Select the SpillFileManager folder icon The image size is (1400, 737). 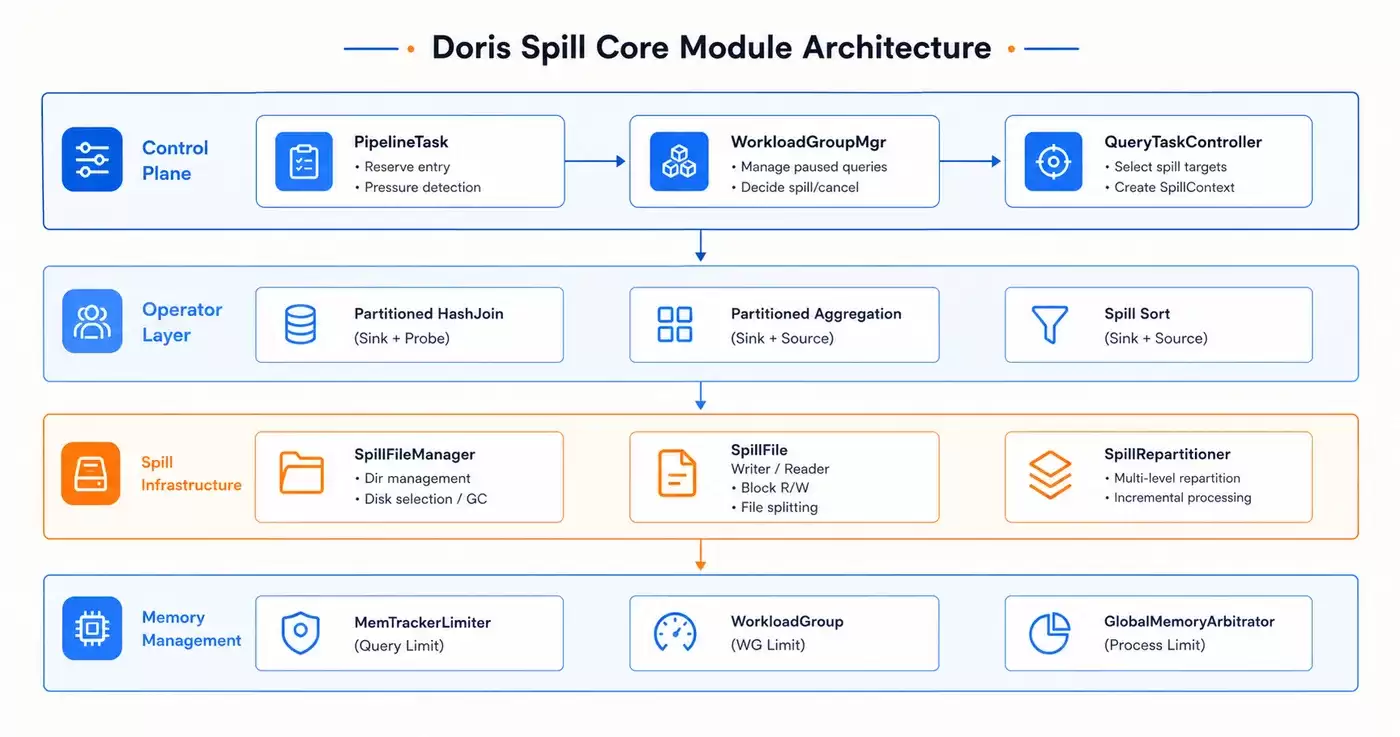301,473
